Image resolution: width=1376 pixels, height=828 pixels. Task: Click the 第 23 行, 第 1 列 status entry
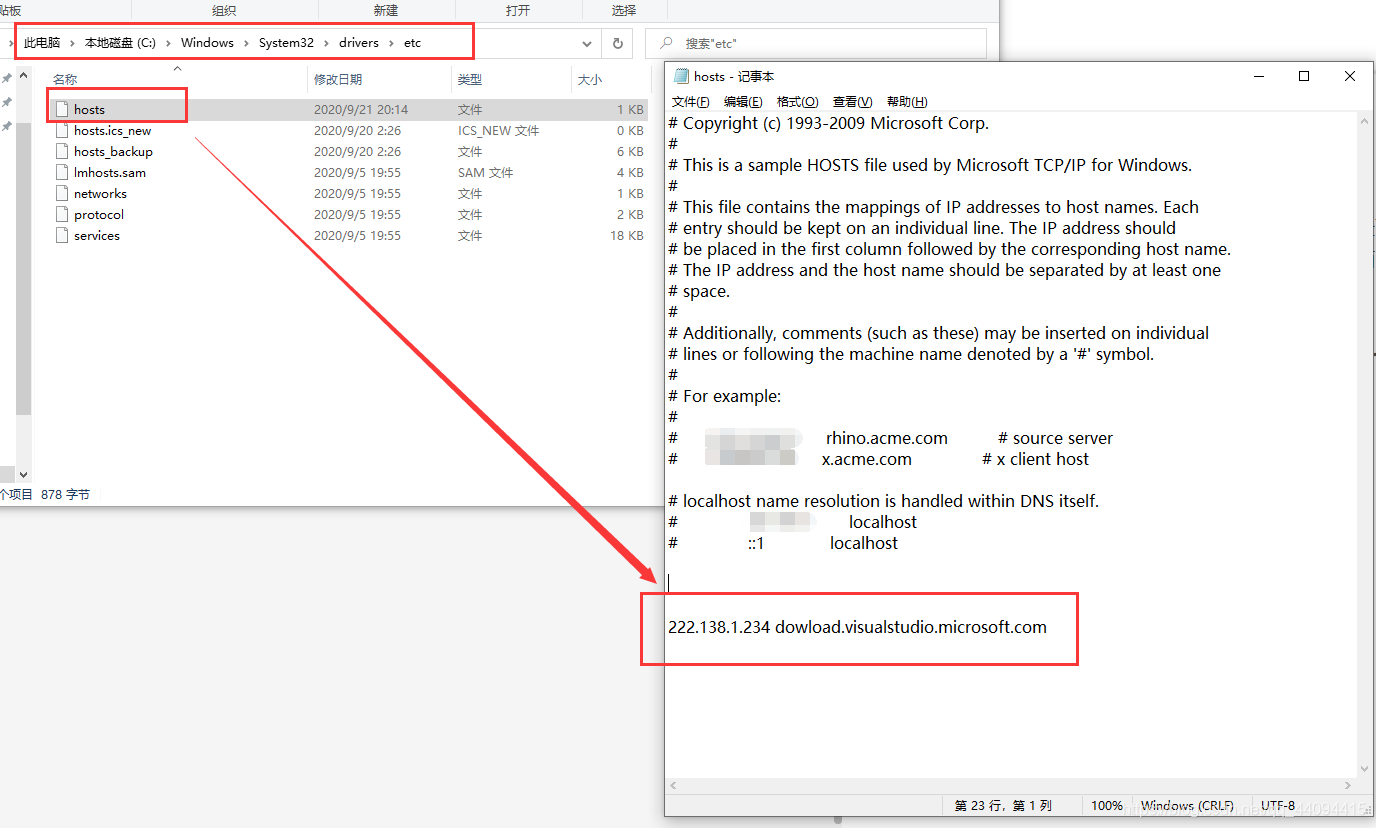(1003, 805)
